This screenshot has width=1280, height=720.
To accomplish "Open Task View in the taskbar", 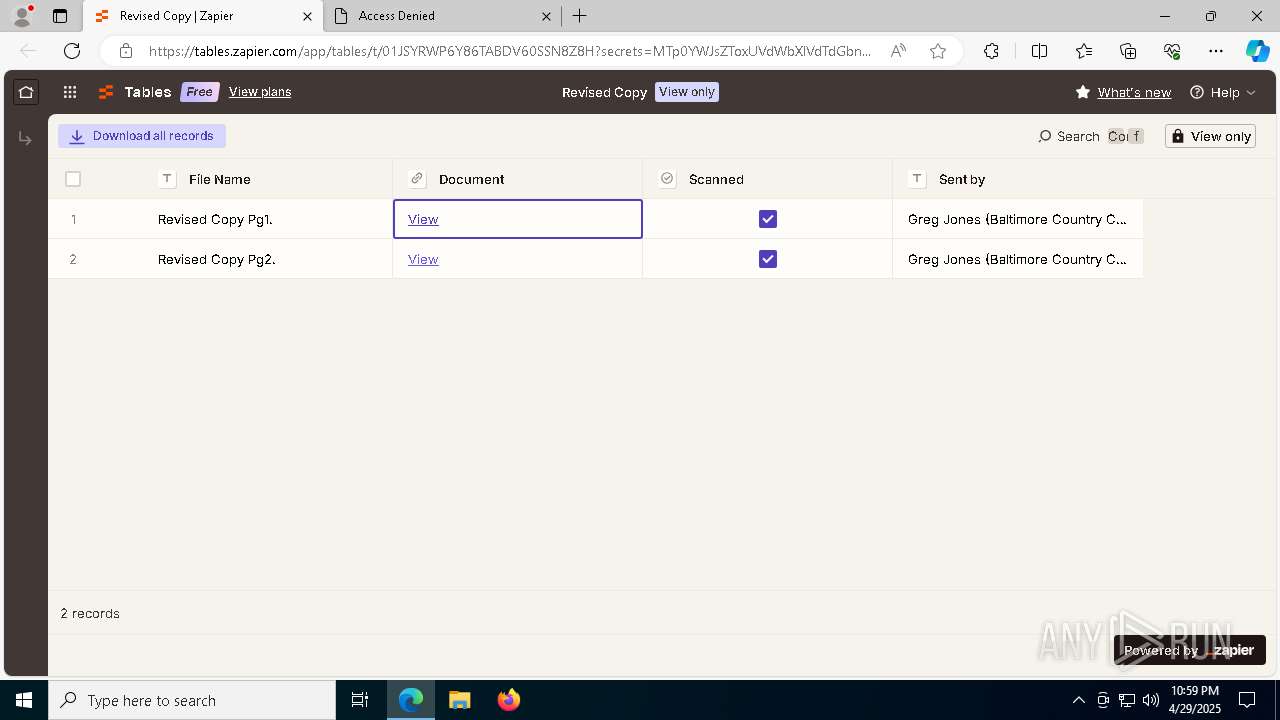I will [x=360, y=700].
